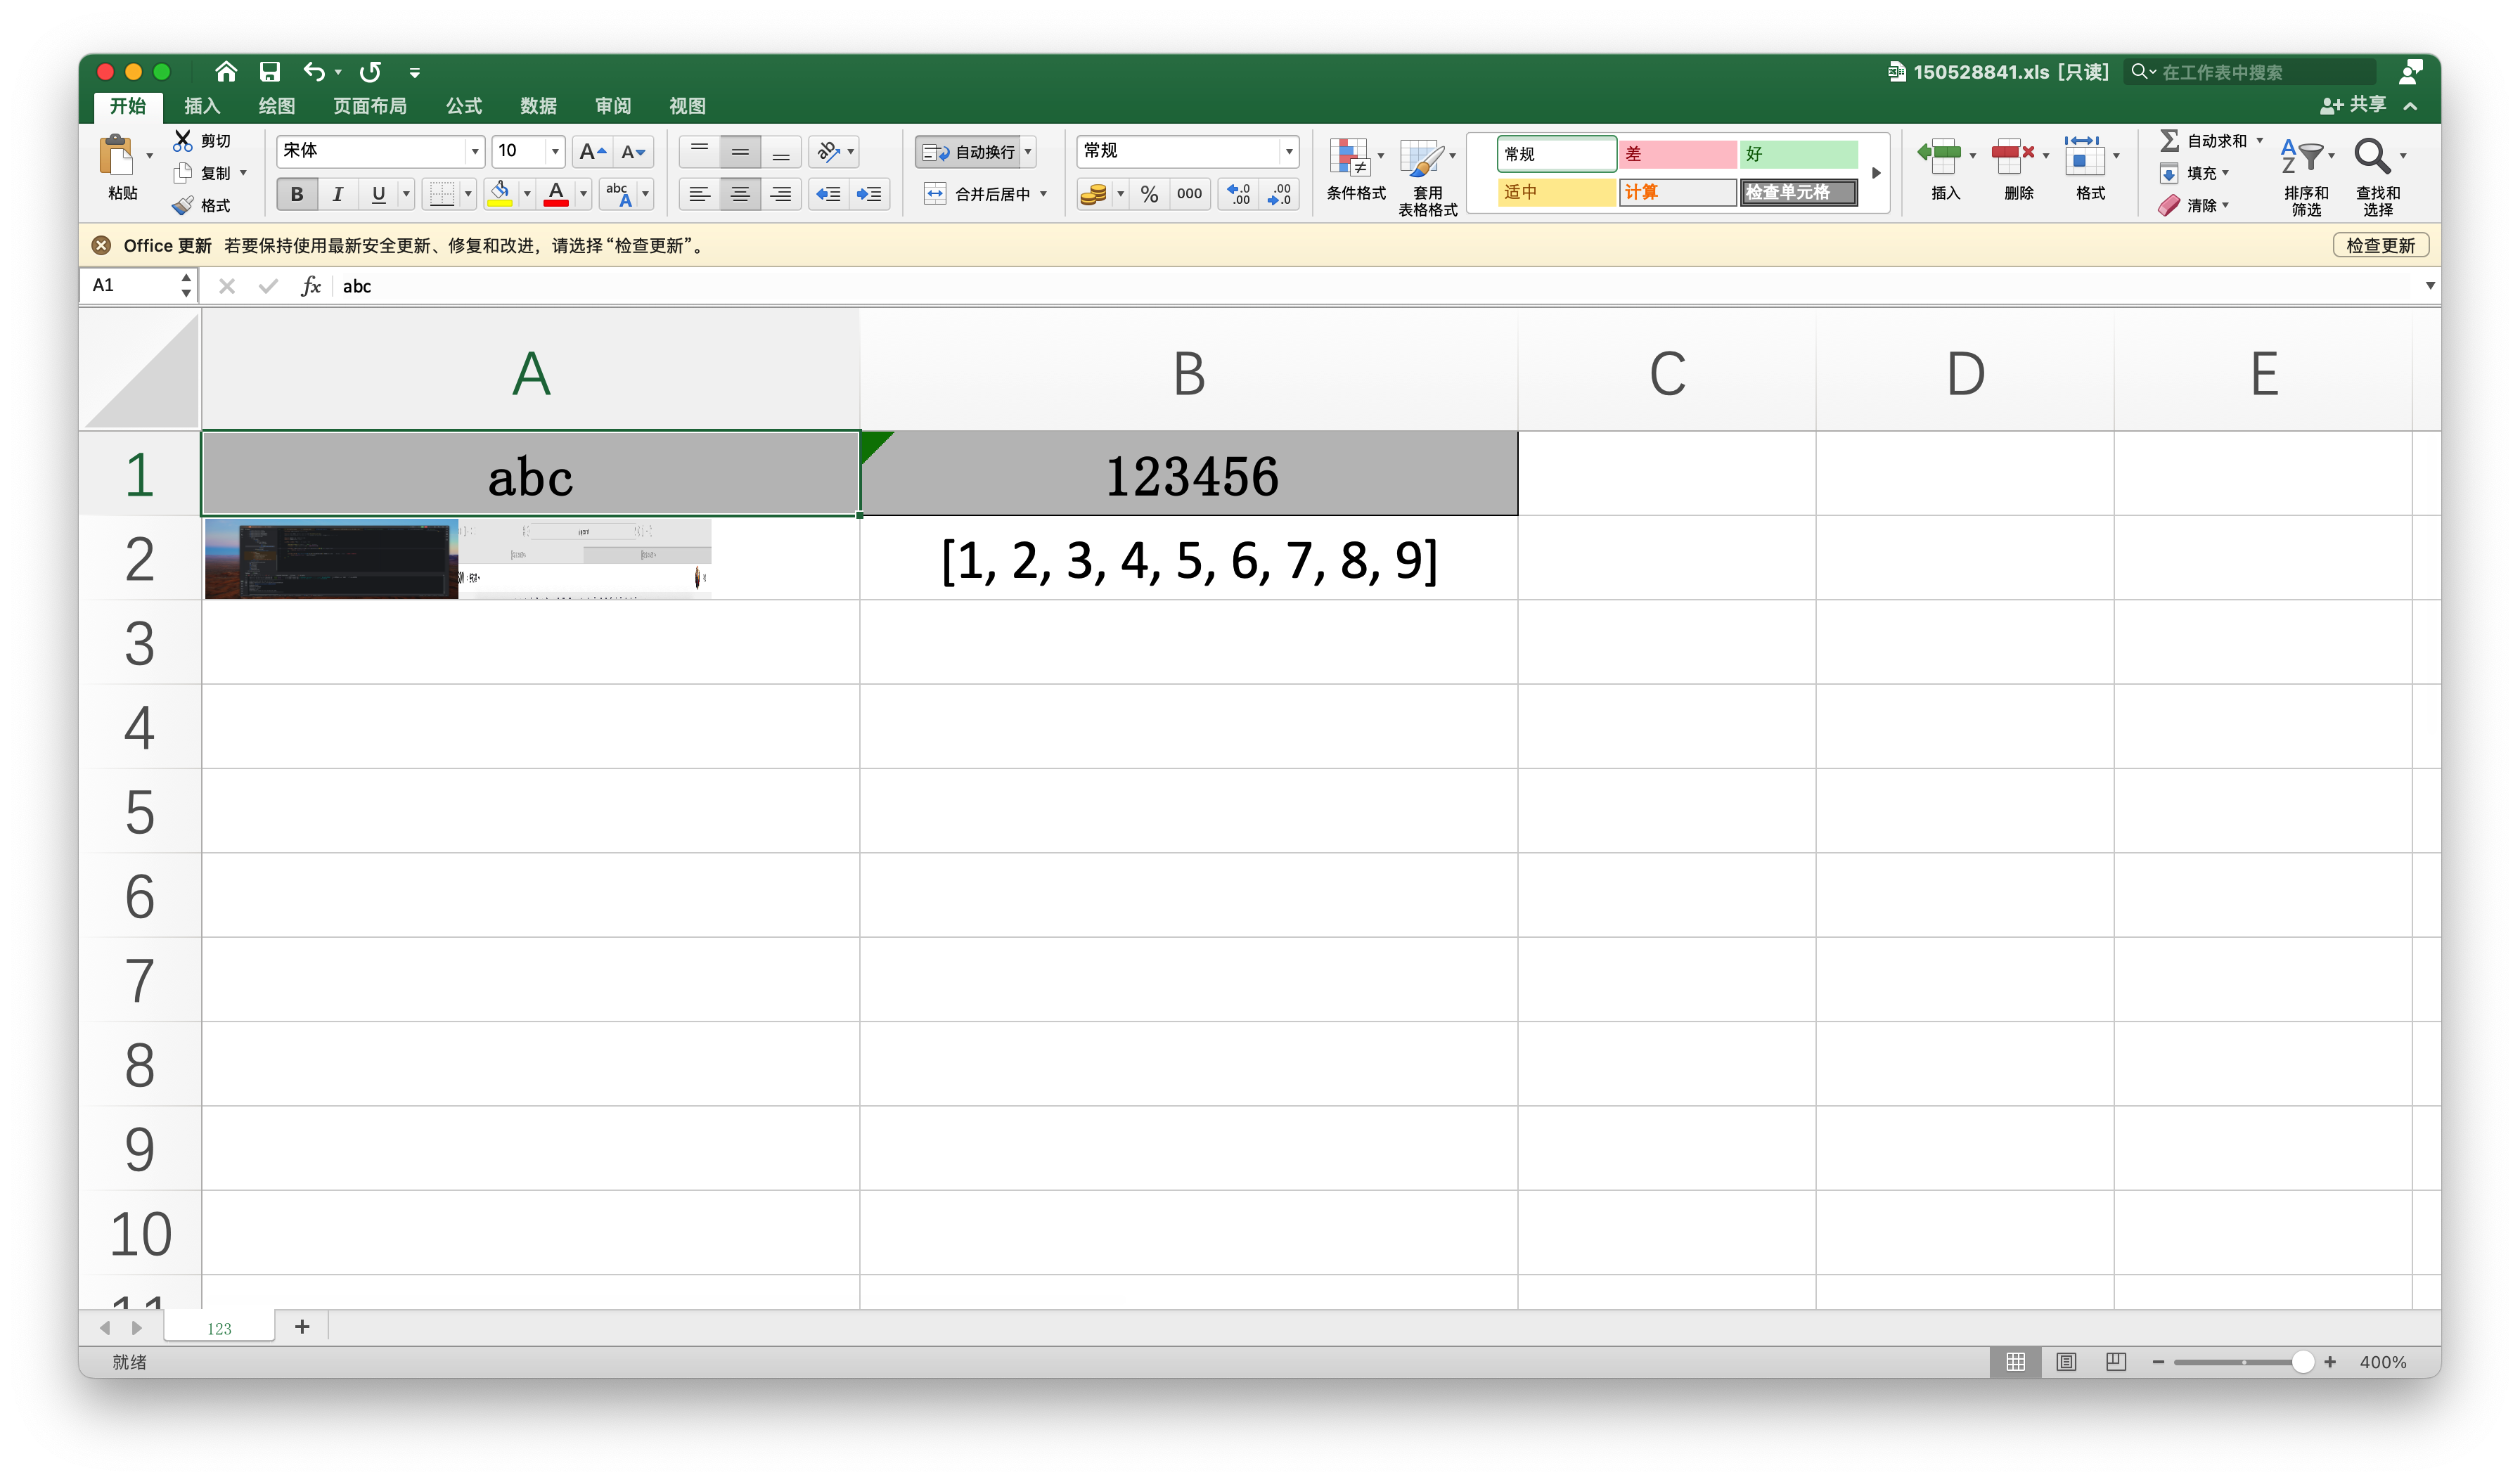Expand font color dropdown arrow

click(583, 194)
